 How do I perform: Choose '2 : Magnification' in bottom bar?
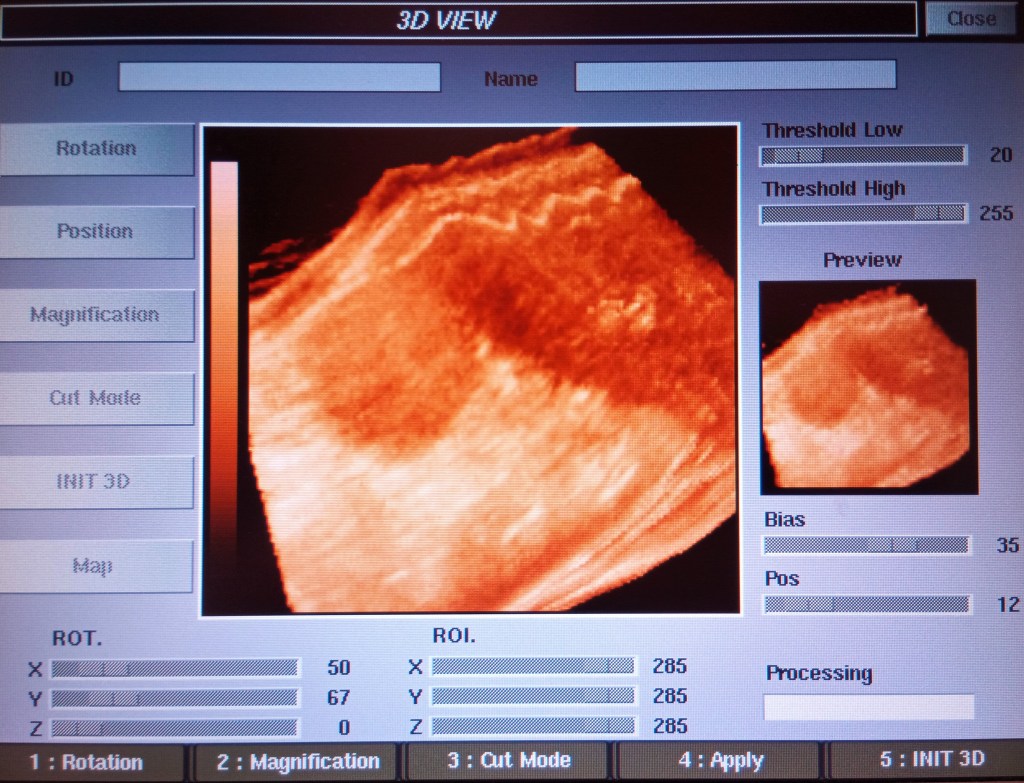(298, 762)
